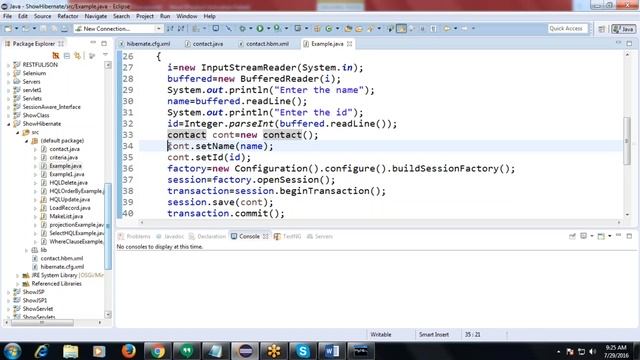Image resolution: width=640 pixels, height=360 pixels.
Task: Select hibernate.cfg.xml file in Package Explorer tree
Action: [62, 267]
